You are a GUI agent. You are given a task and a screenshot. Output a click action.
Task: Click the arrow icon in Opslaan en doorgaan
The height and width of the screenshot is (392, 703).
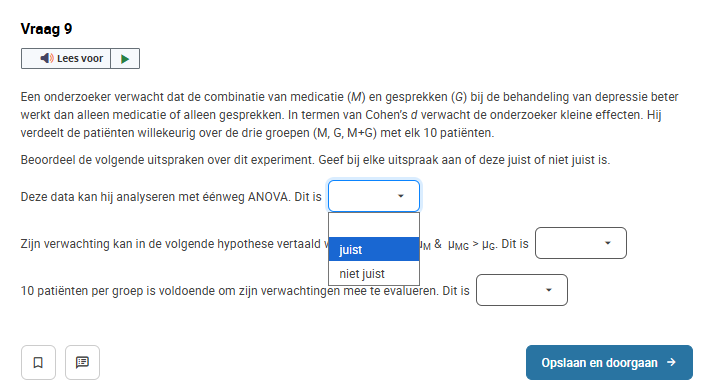[671, 362]
